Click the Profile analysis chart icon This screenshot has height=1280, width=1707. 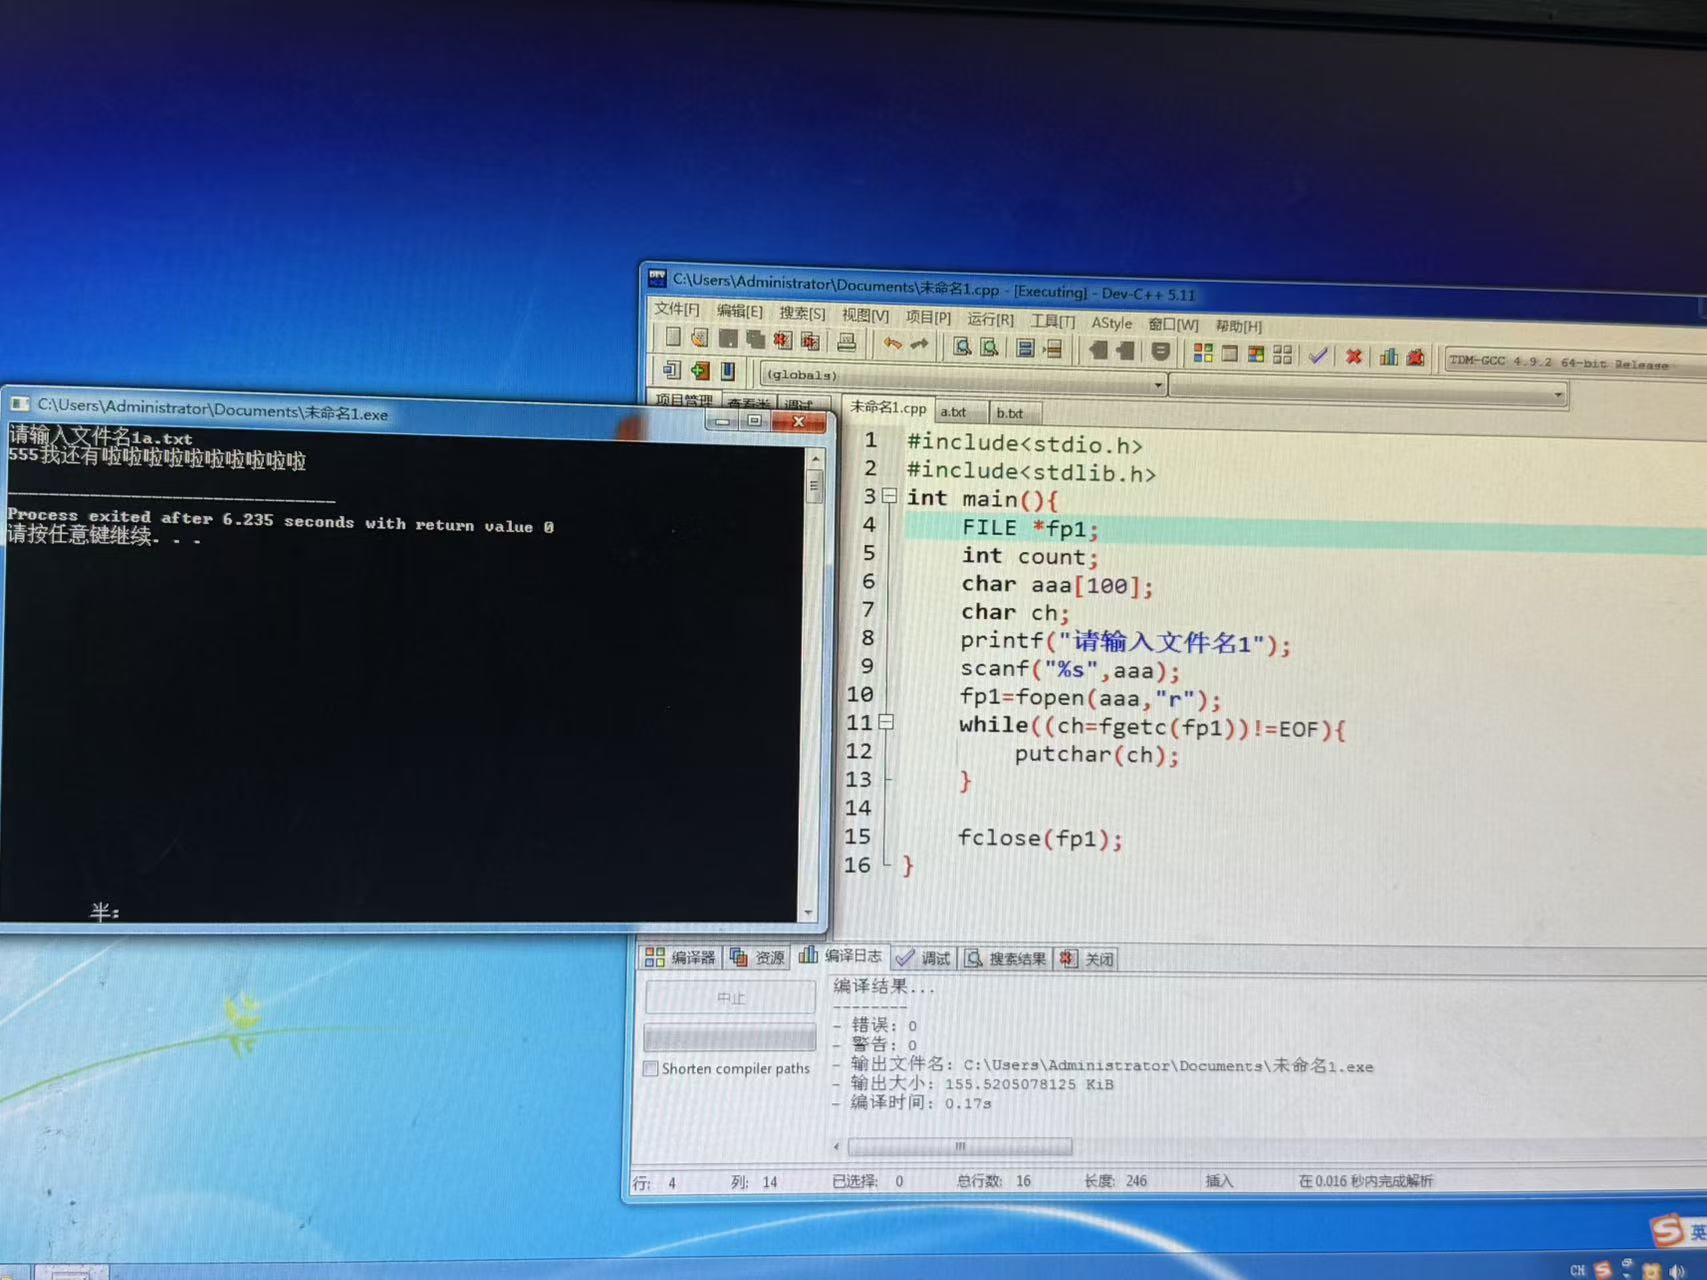pyautogui.click(x=1389, y=357)
